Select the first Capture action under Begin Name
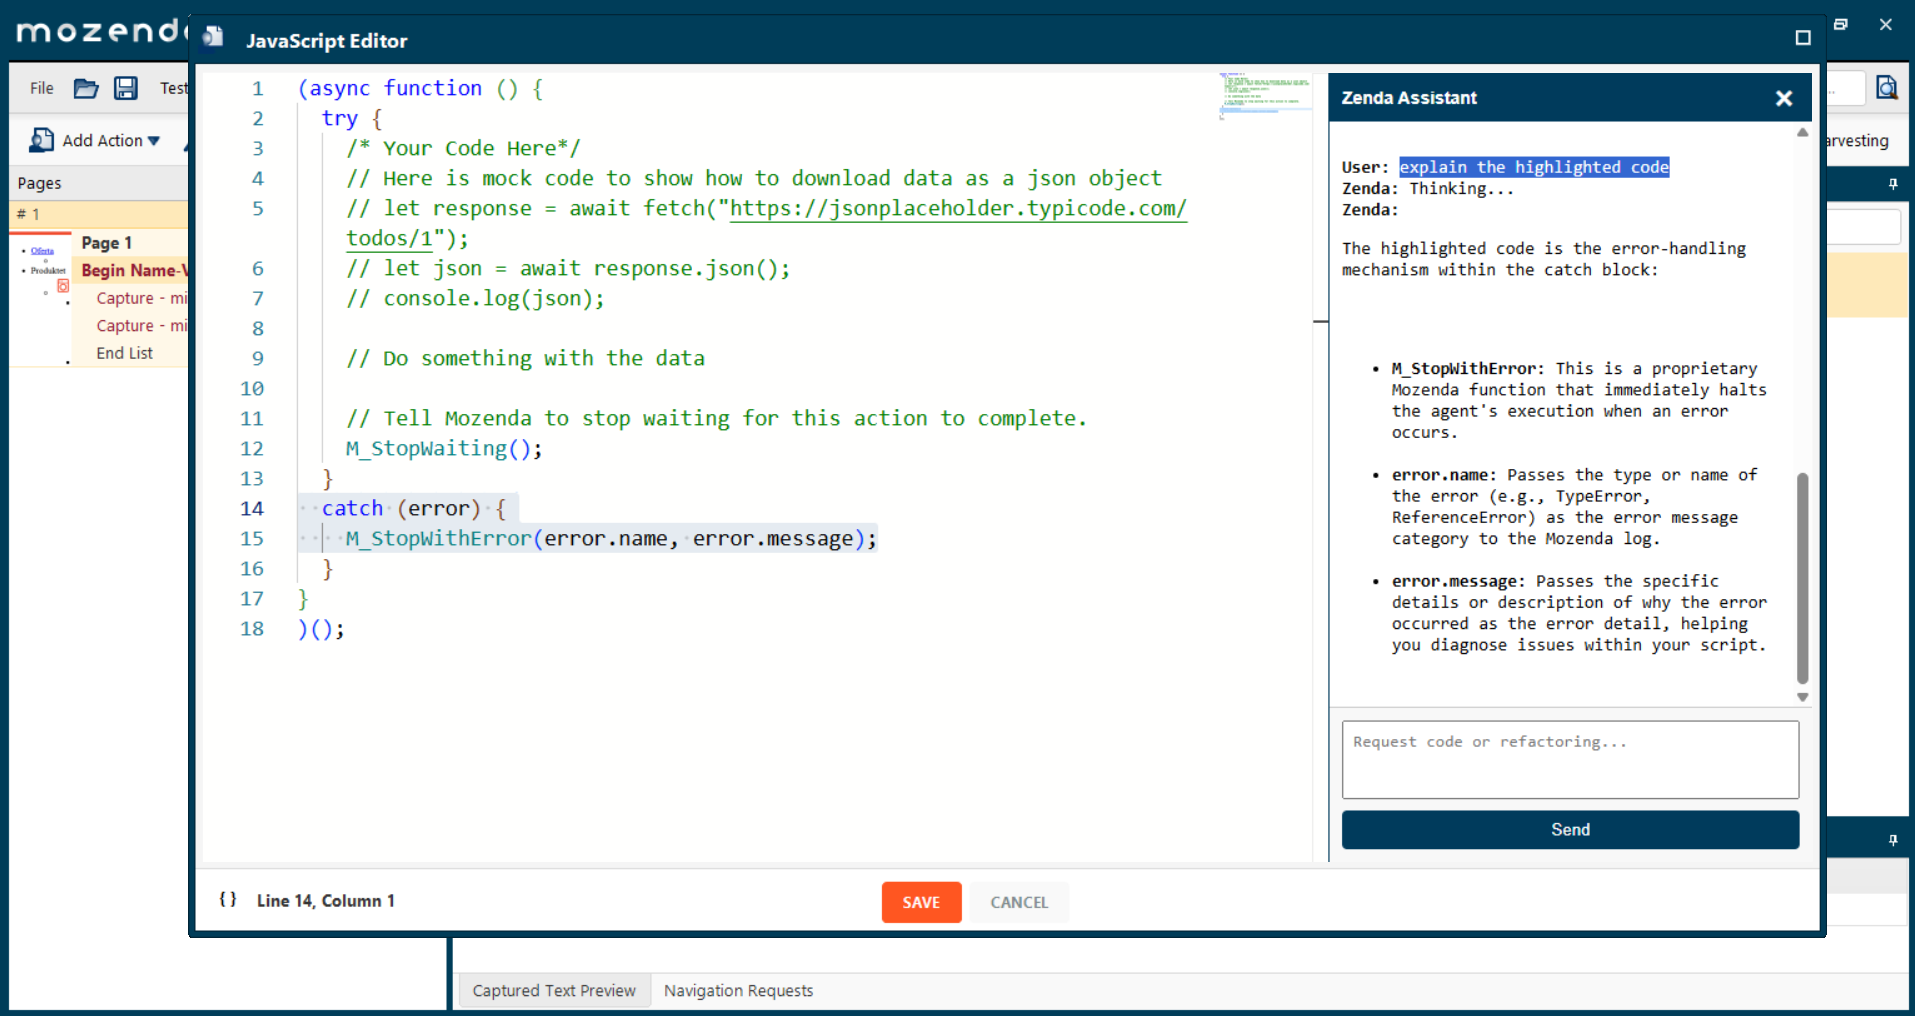The image size is (1915, 1016). [x=141, y=298]
